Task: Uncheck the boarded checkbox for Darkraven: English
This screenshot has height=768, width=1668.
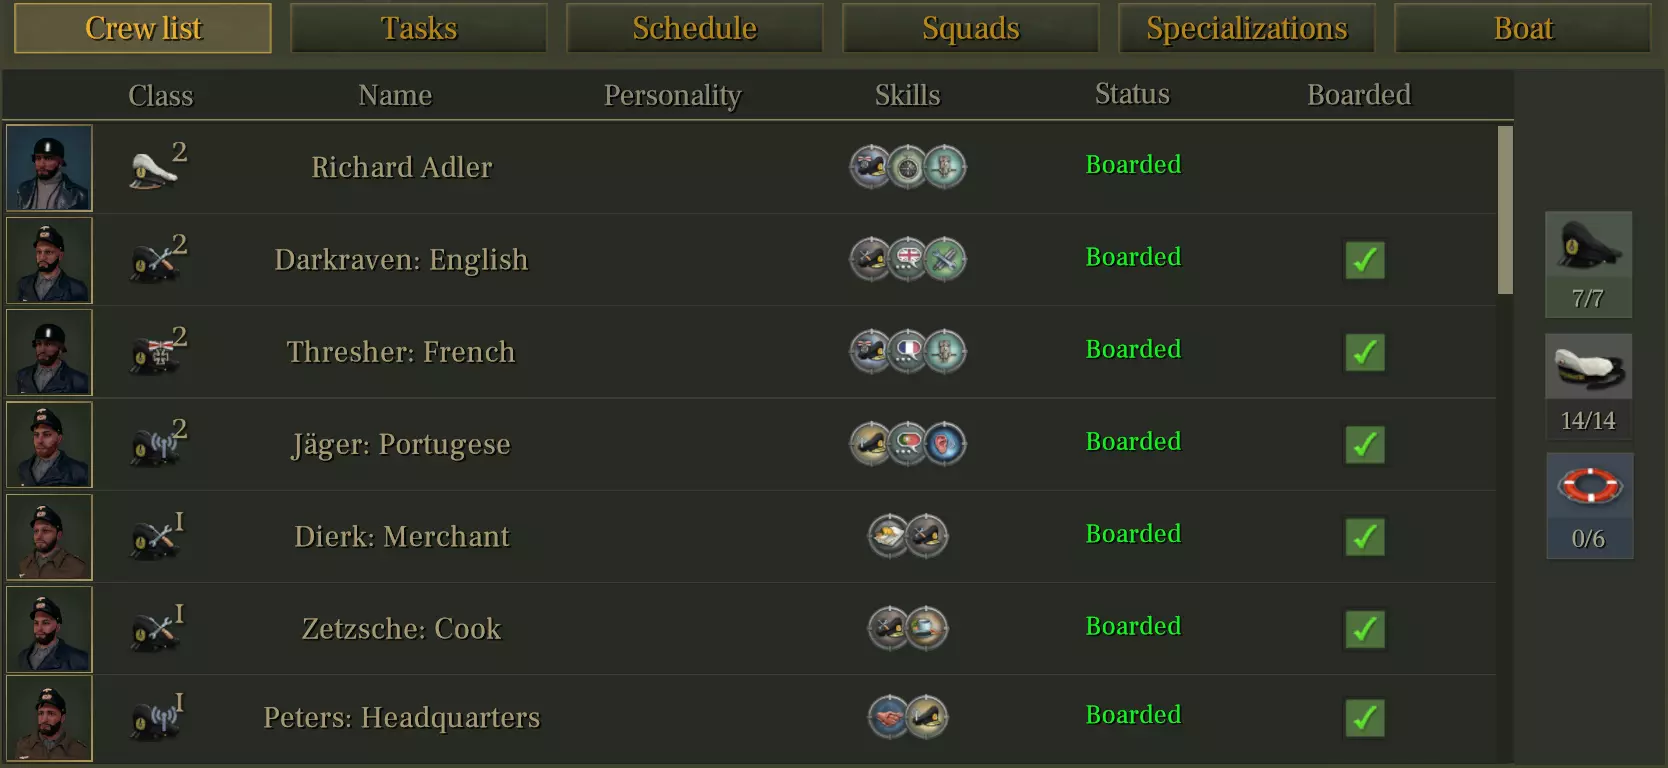Action: click(1364, 260)
